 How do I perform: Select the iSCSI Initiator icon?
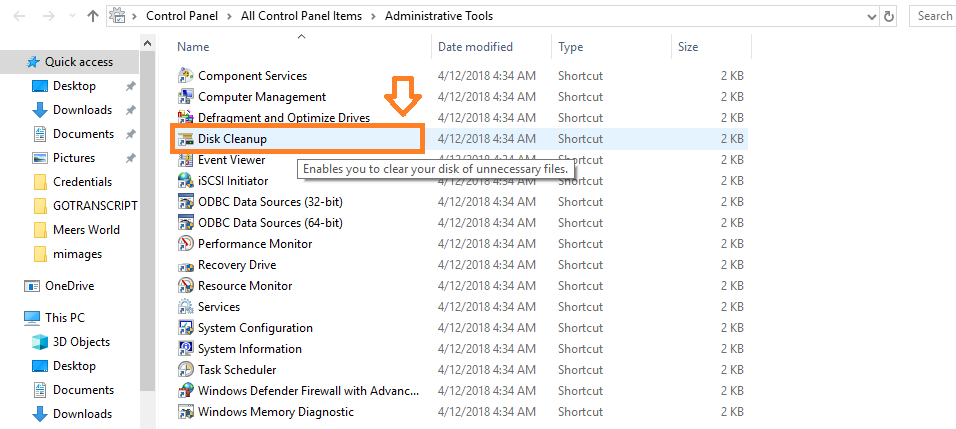185,181
